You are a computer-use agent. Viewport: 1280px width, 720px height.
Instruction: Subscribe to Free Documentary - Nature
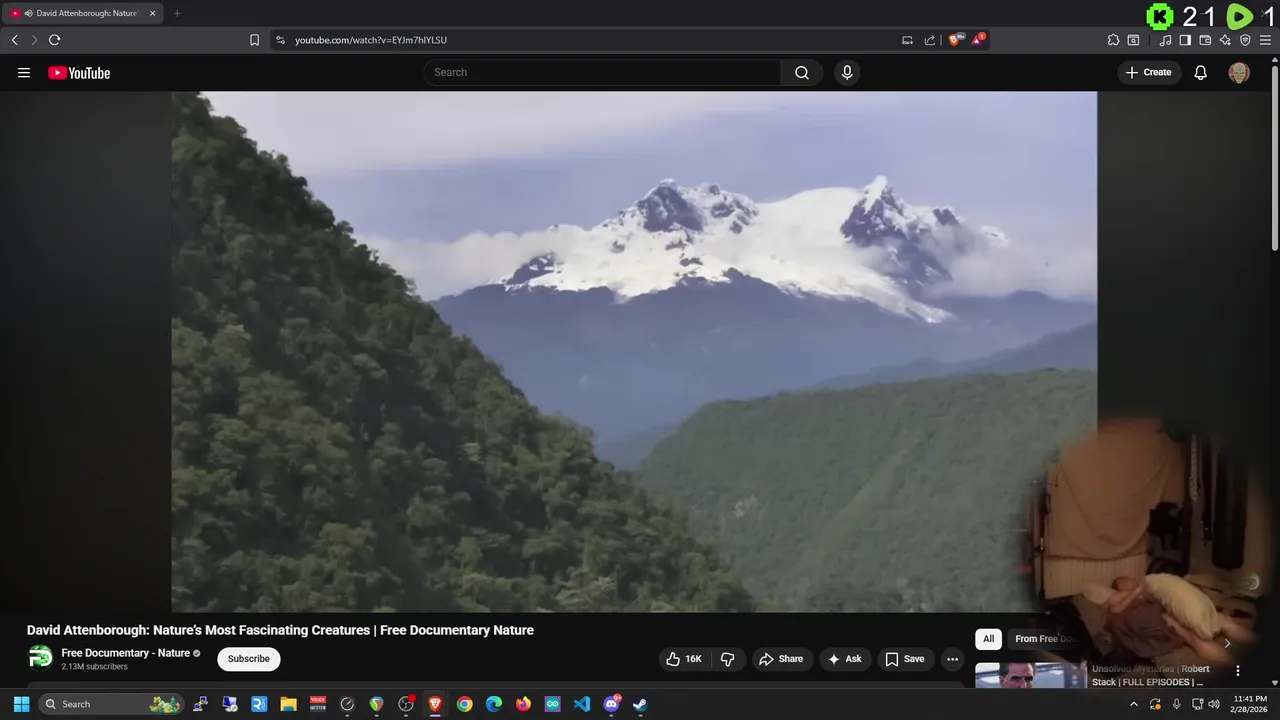click(x=249, y=659)
